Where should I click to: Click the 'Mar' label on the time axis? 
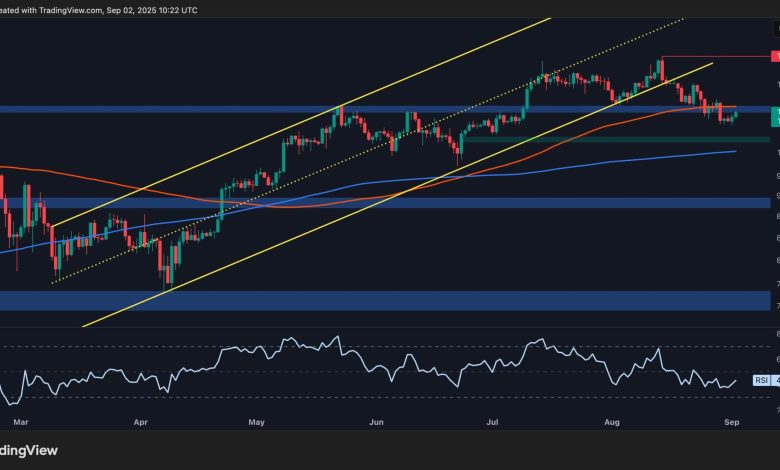coord(21,422)
